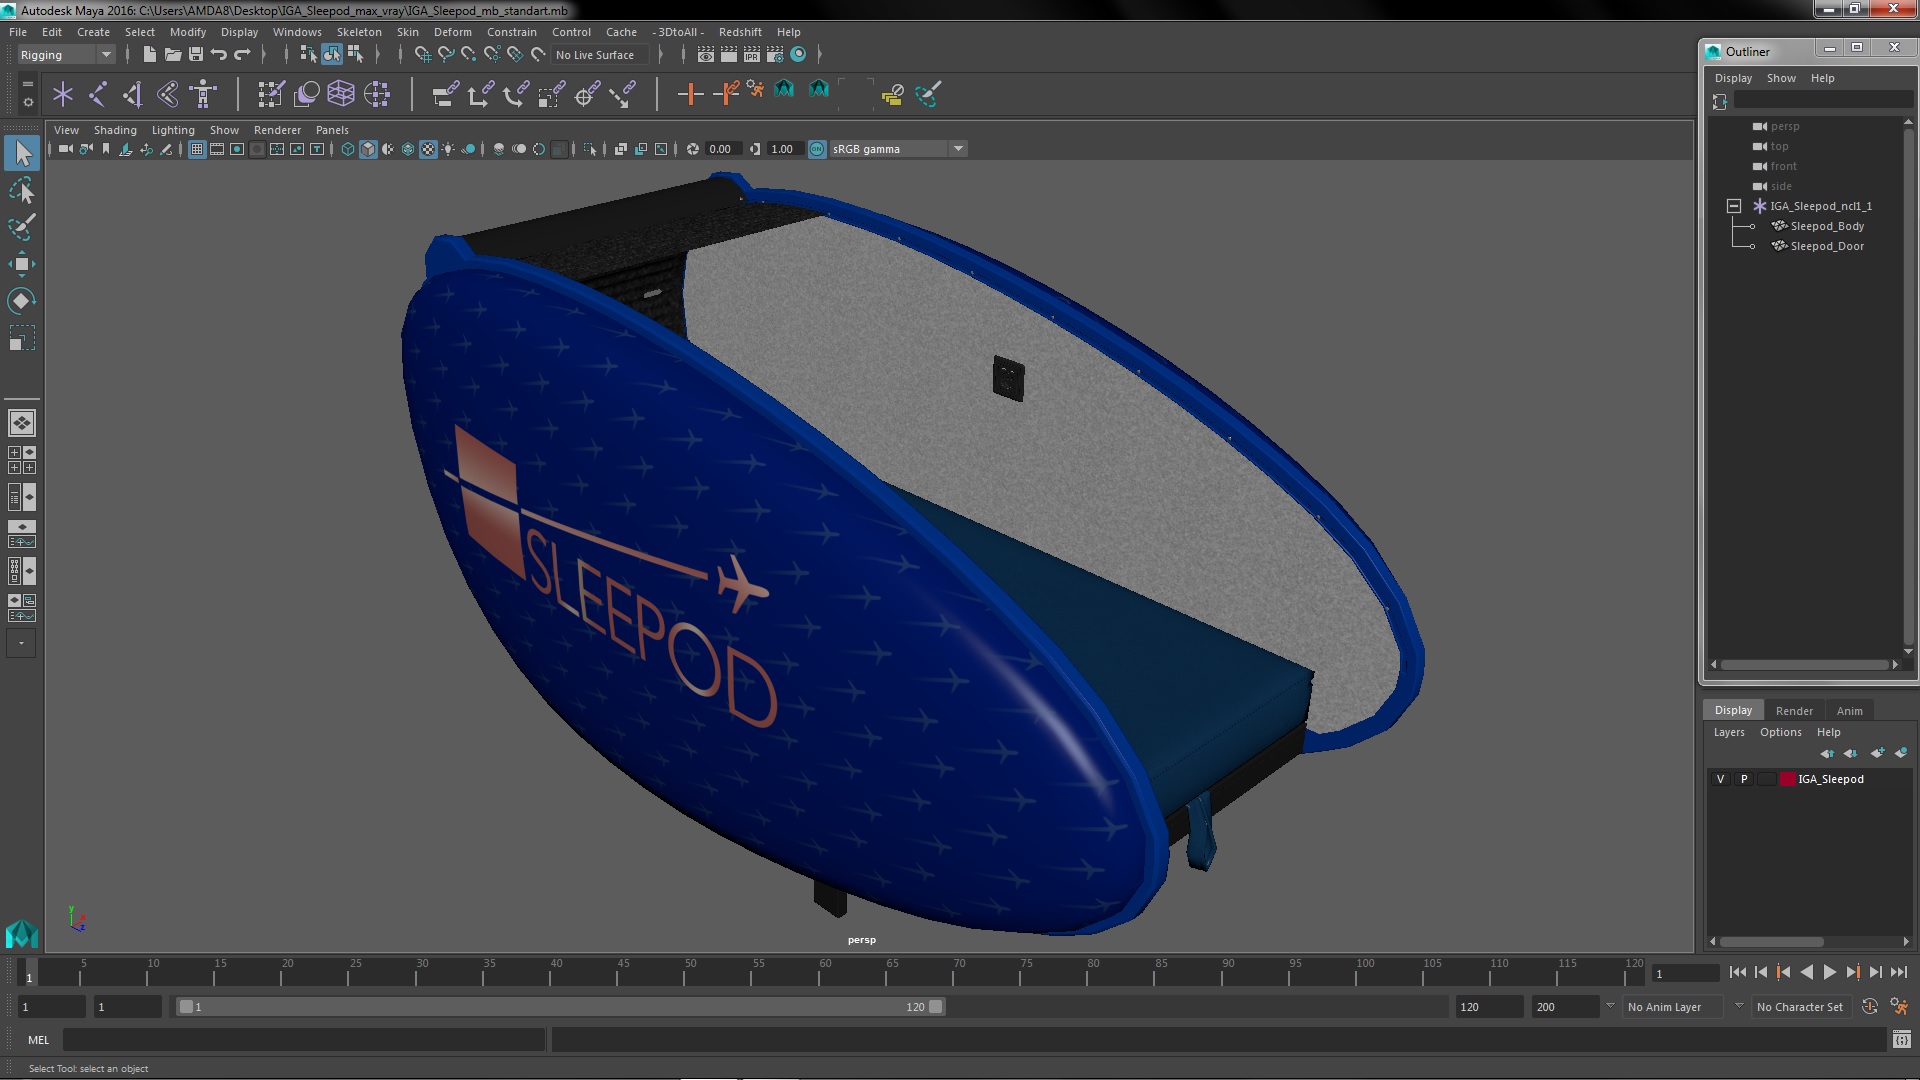The height and width of the screenshot is (1080, 1920).
Task: Select the Create Joints tool on shelf
Action: point(98,94)
